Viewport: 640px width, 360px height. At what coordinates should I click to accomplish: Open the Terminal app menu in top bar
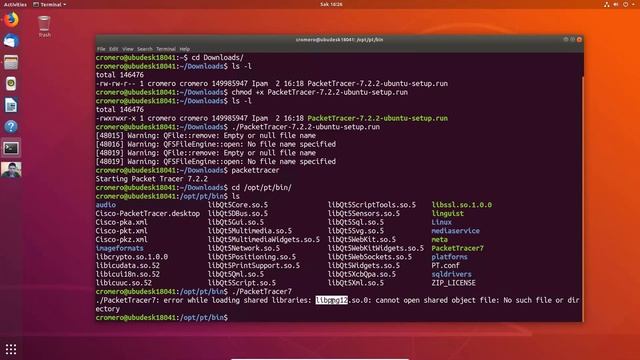point(50,4)
